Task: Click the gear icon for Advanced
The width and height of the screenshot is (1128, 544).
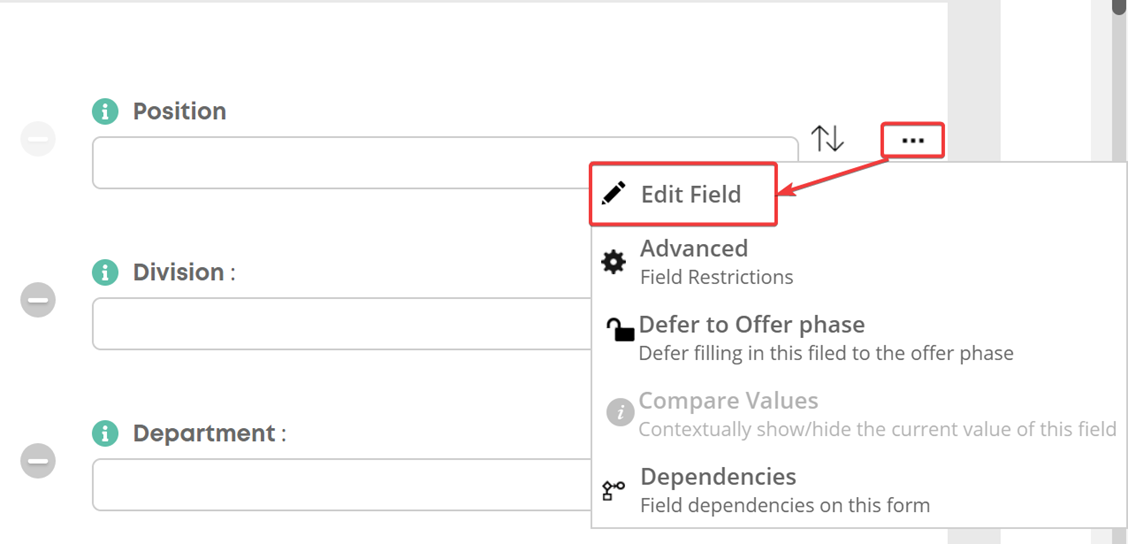Action: coord(614,262)
